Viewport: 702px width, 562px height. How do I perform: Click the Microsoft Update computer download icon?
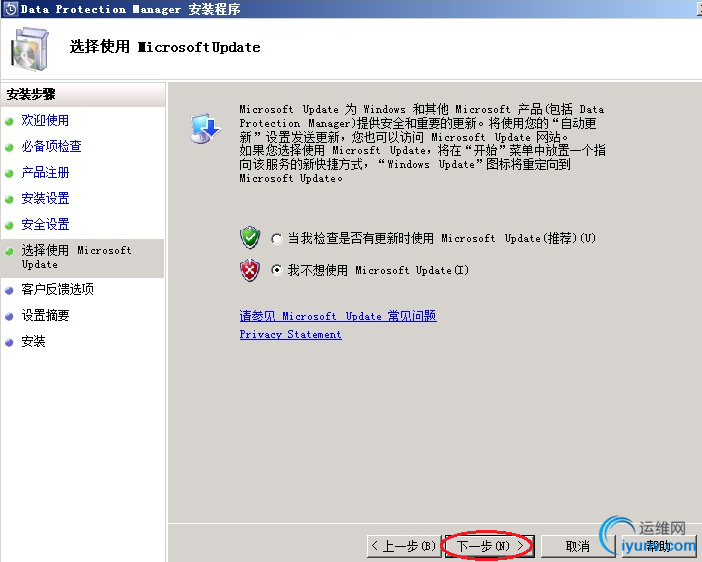tap(205, 128)
